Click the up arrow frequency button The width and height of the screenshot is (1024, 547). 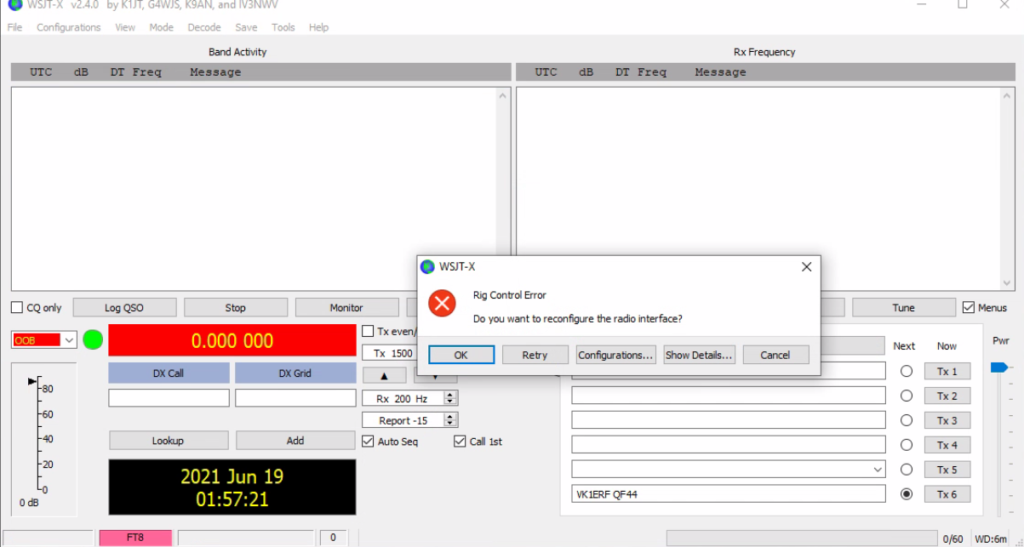tap(384, 375)
